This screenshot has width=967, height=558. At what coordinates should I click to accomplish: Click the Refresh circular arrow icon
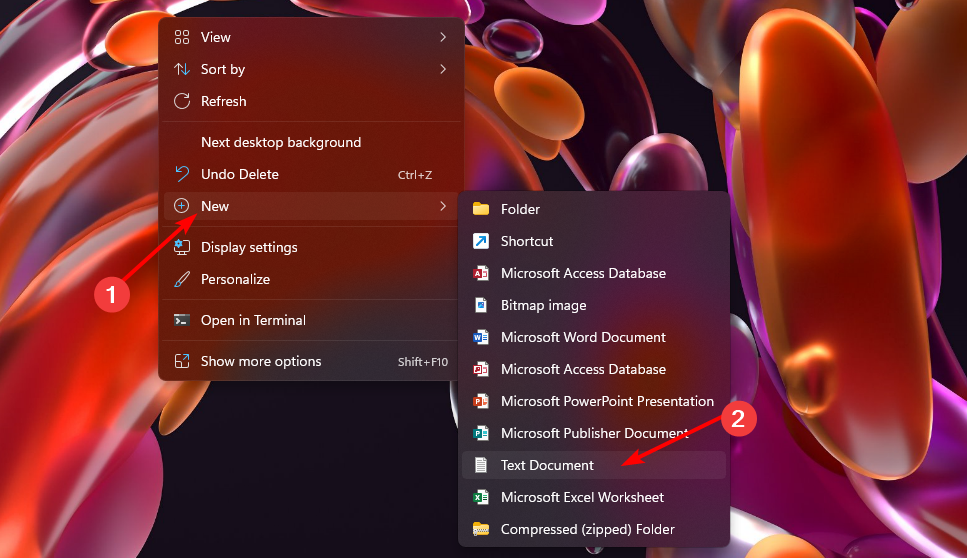182,101
